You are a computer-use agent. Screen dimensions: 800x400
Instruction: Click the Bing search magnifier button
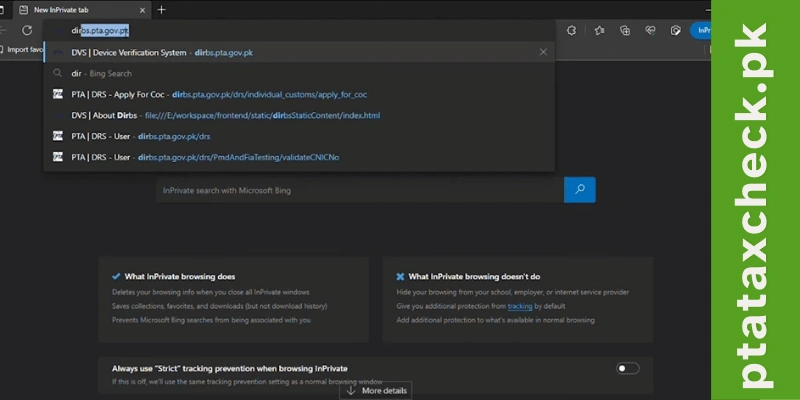579,189
